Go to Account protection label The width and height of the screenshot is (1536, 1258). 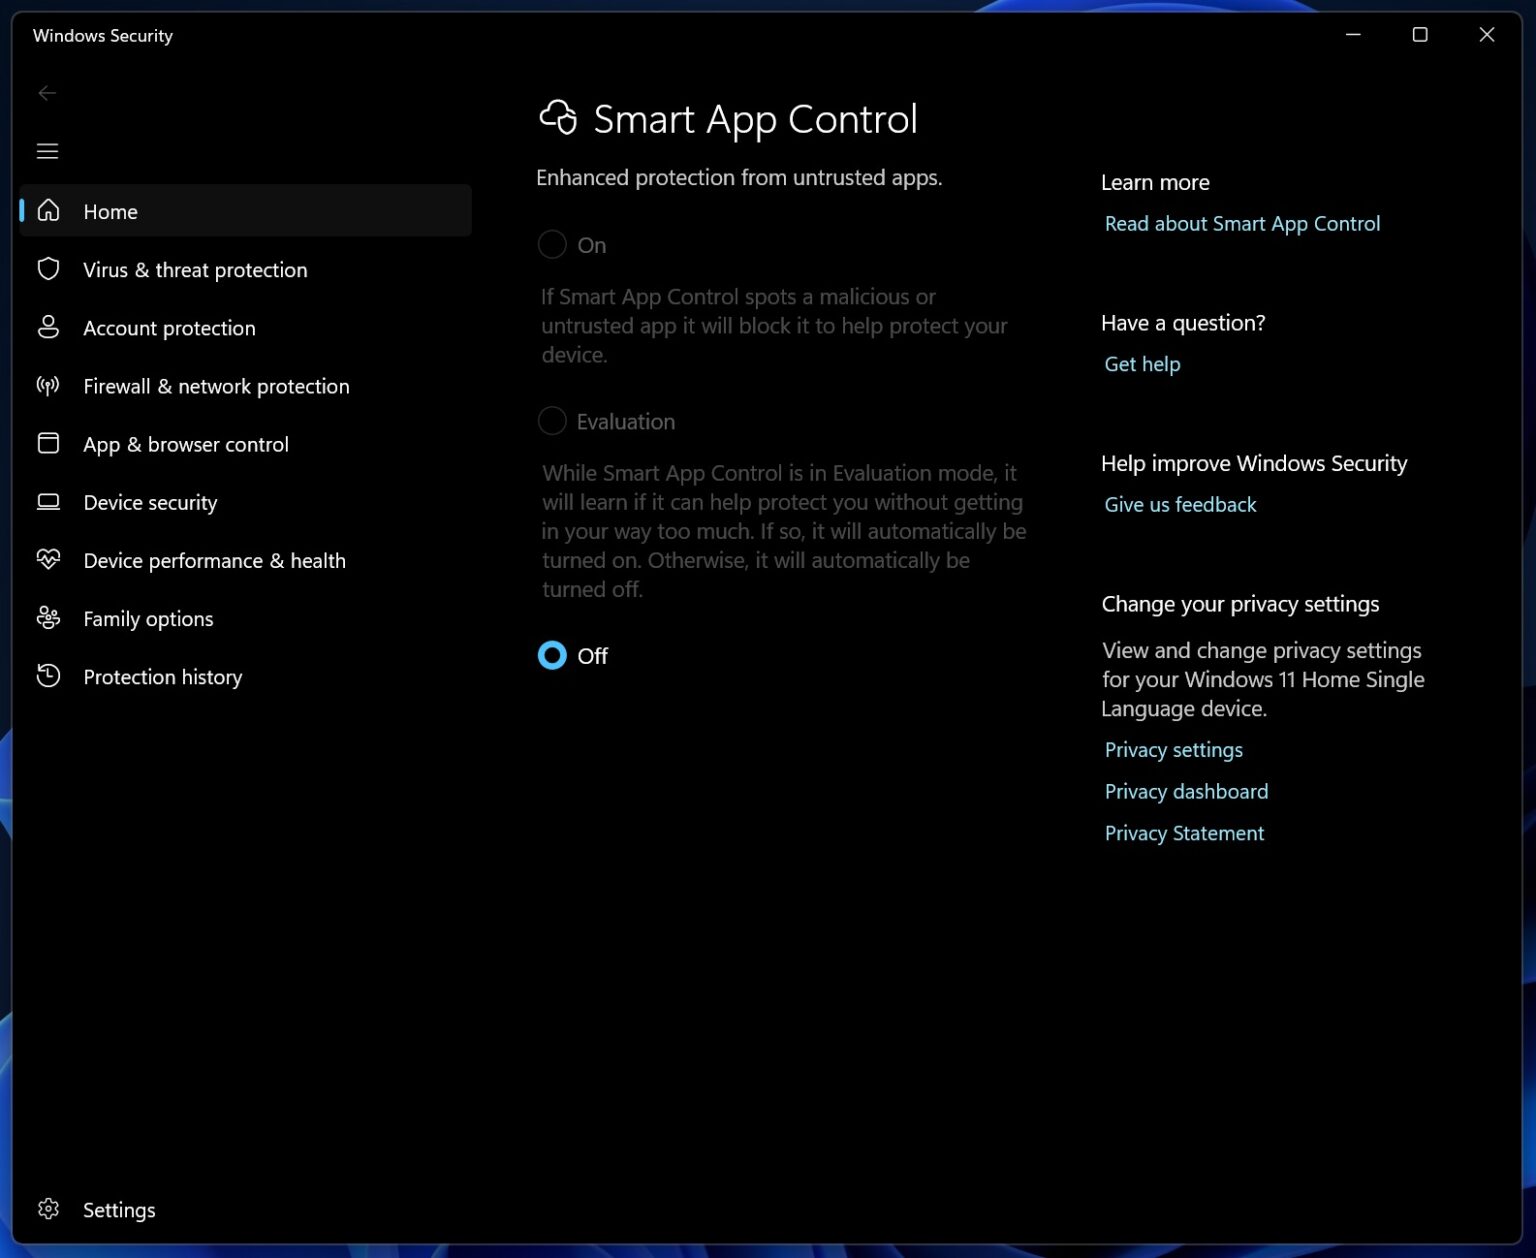pos(169,328)
